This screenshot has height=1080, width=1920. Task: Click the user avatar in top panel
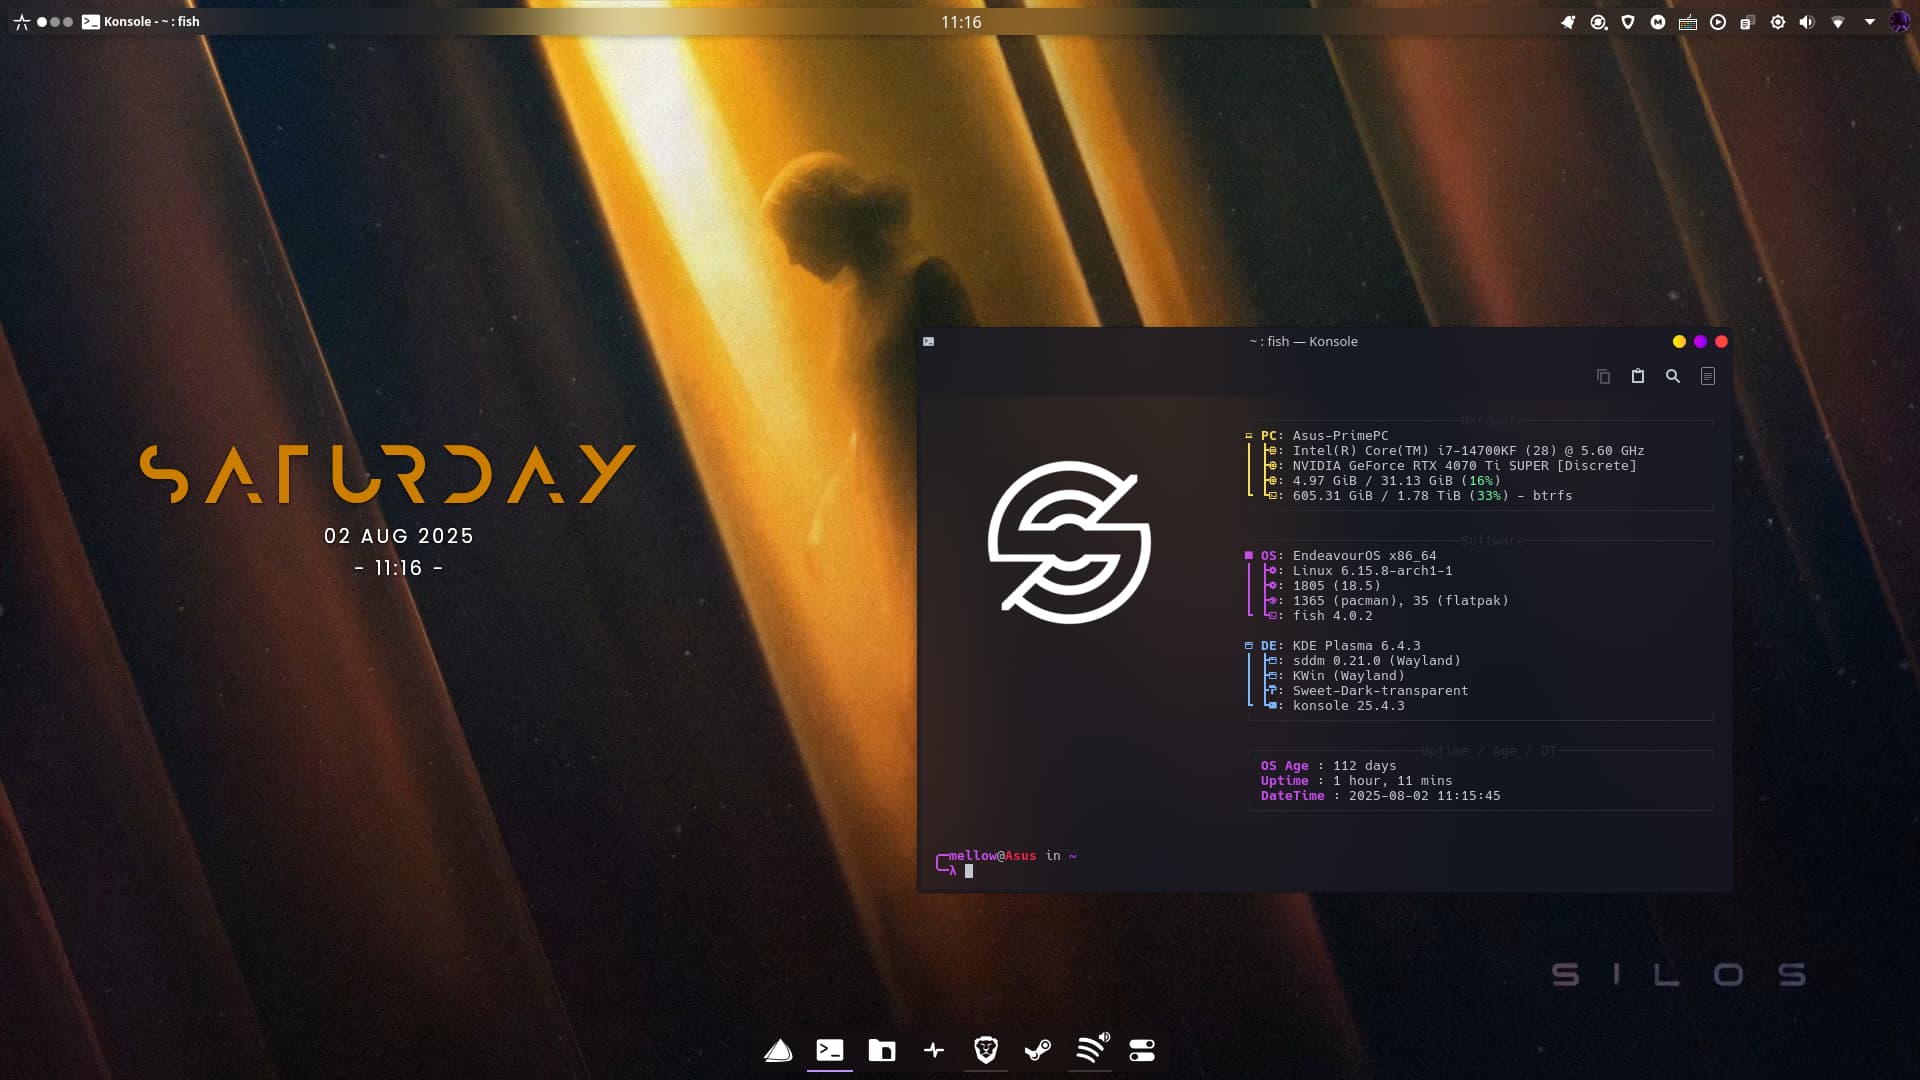click(1899, 22)
